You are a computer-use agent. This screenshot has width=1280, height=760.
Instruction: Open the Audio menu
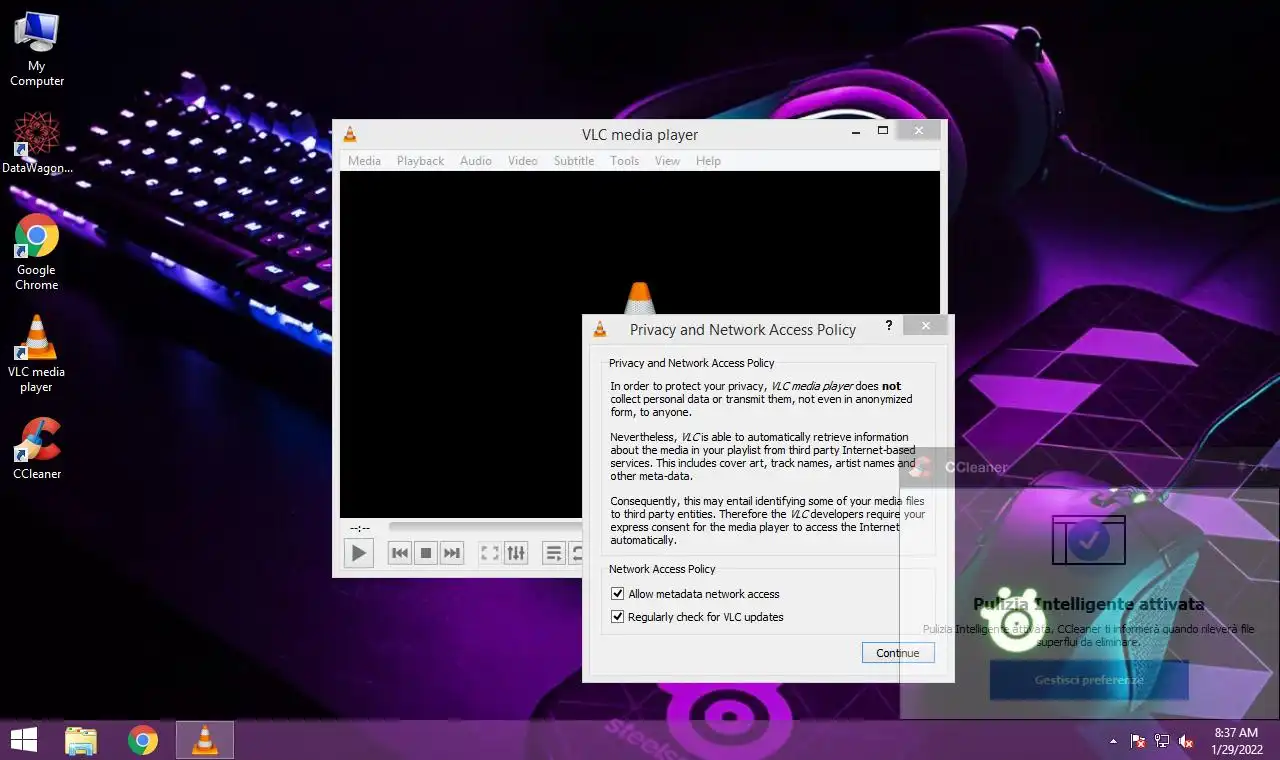click(x=476, y=161)
